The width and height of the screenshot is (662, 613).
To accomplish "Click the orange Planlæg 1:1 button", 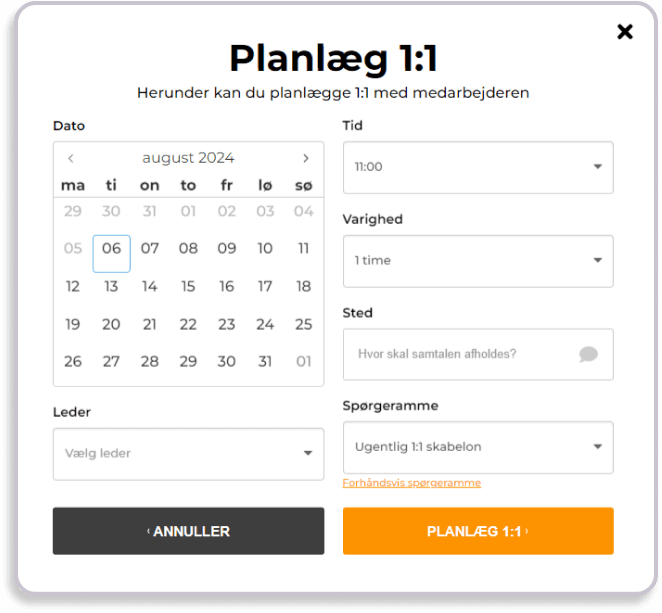I will point(478,531).
